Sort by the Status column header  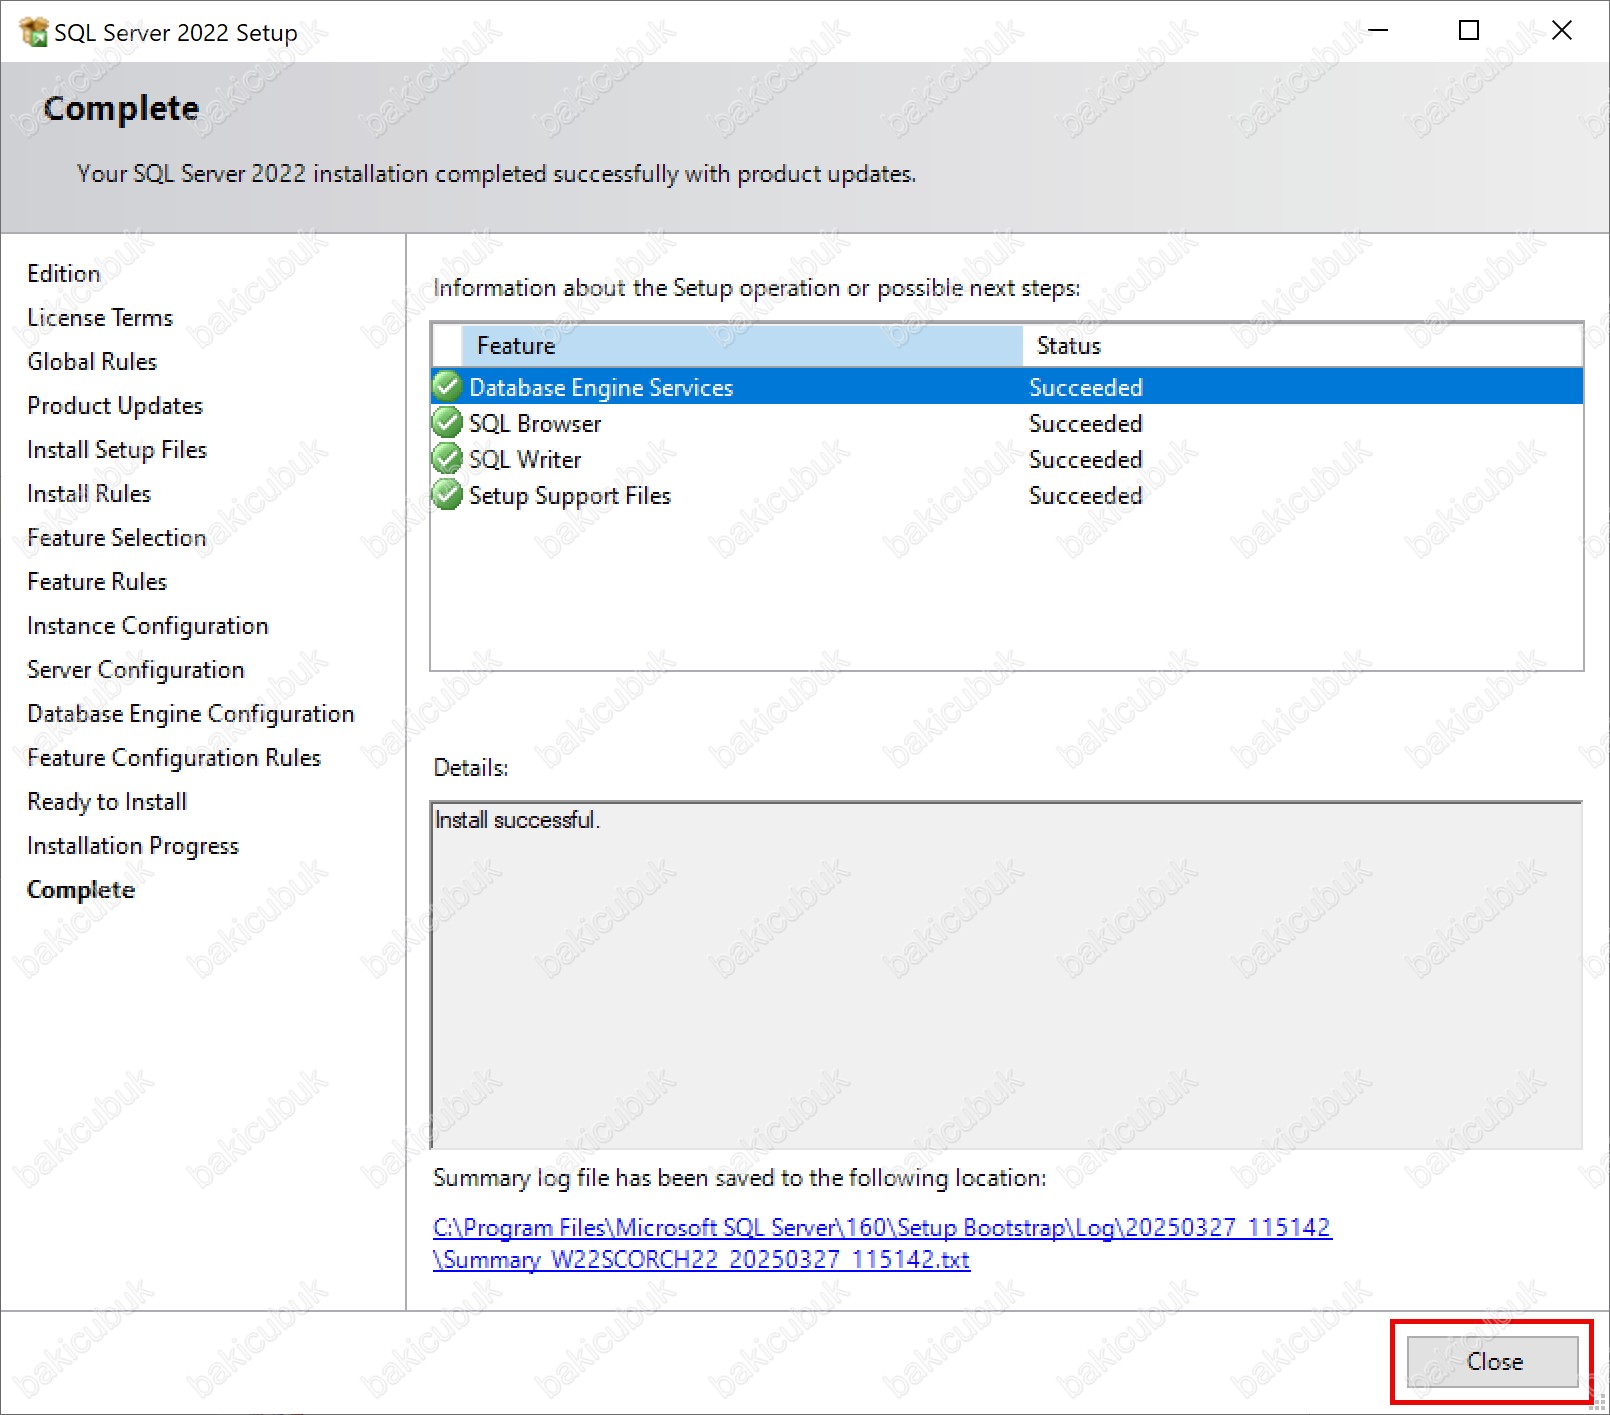pyautogui.click(x=1303, y=346)
